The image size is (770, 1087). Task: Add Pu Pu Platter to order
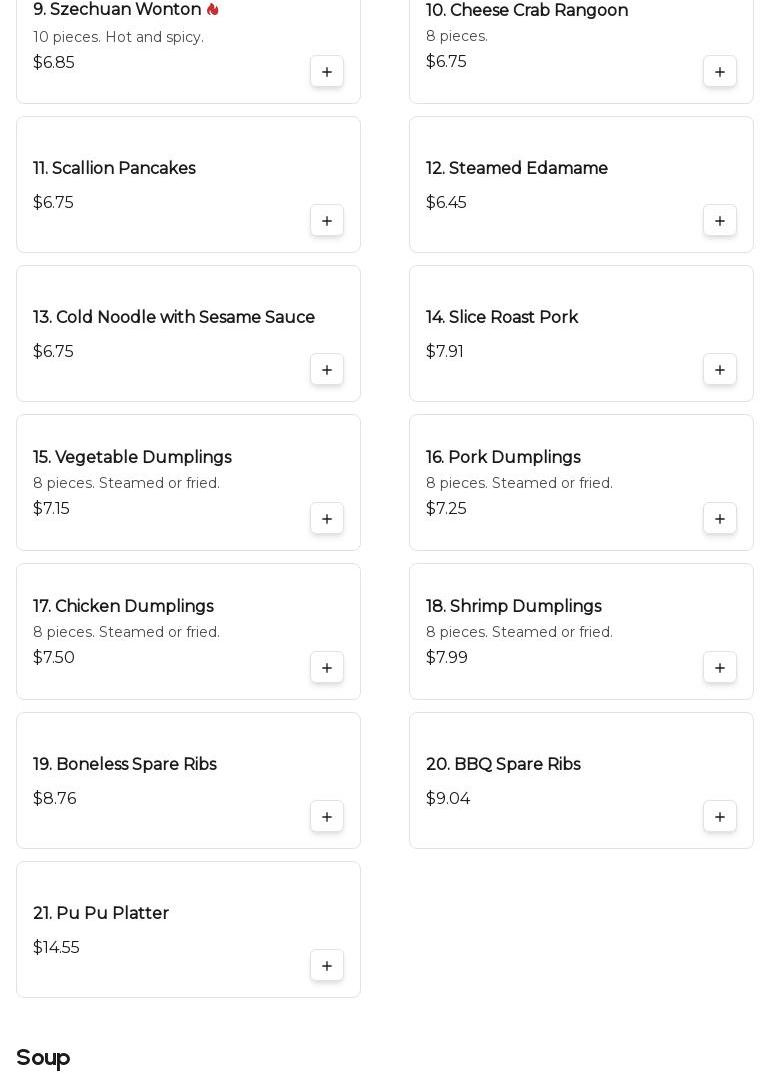click(326, 966)
